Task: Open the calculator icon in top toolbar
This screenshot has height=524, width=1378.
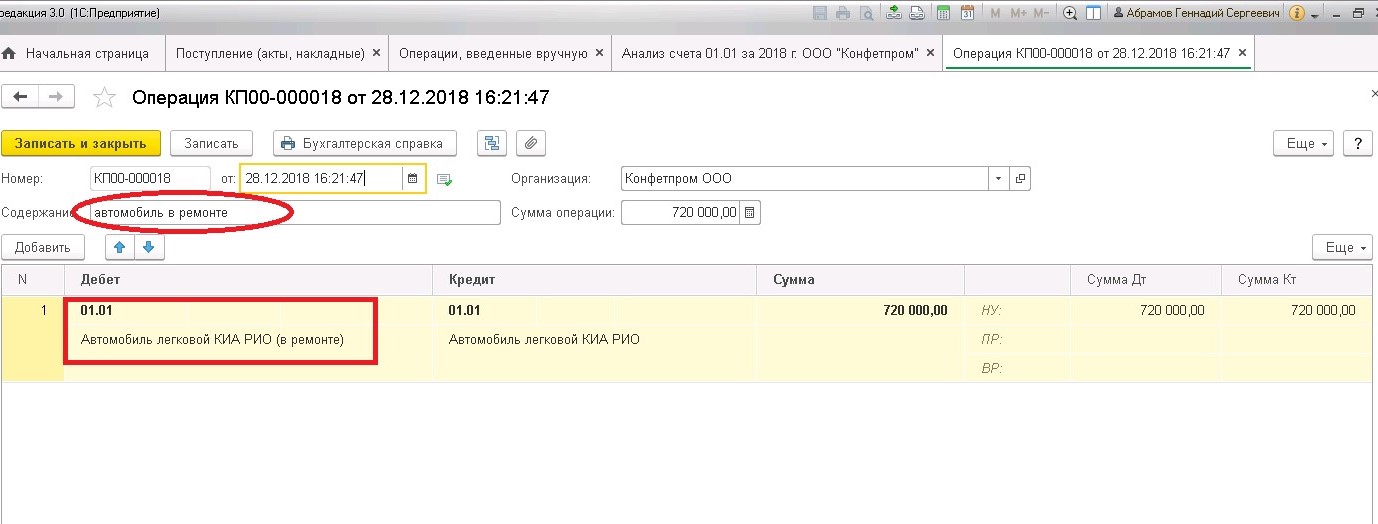Action: 943,13
